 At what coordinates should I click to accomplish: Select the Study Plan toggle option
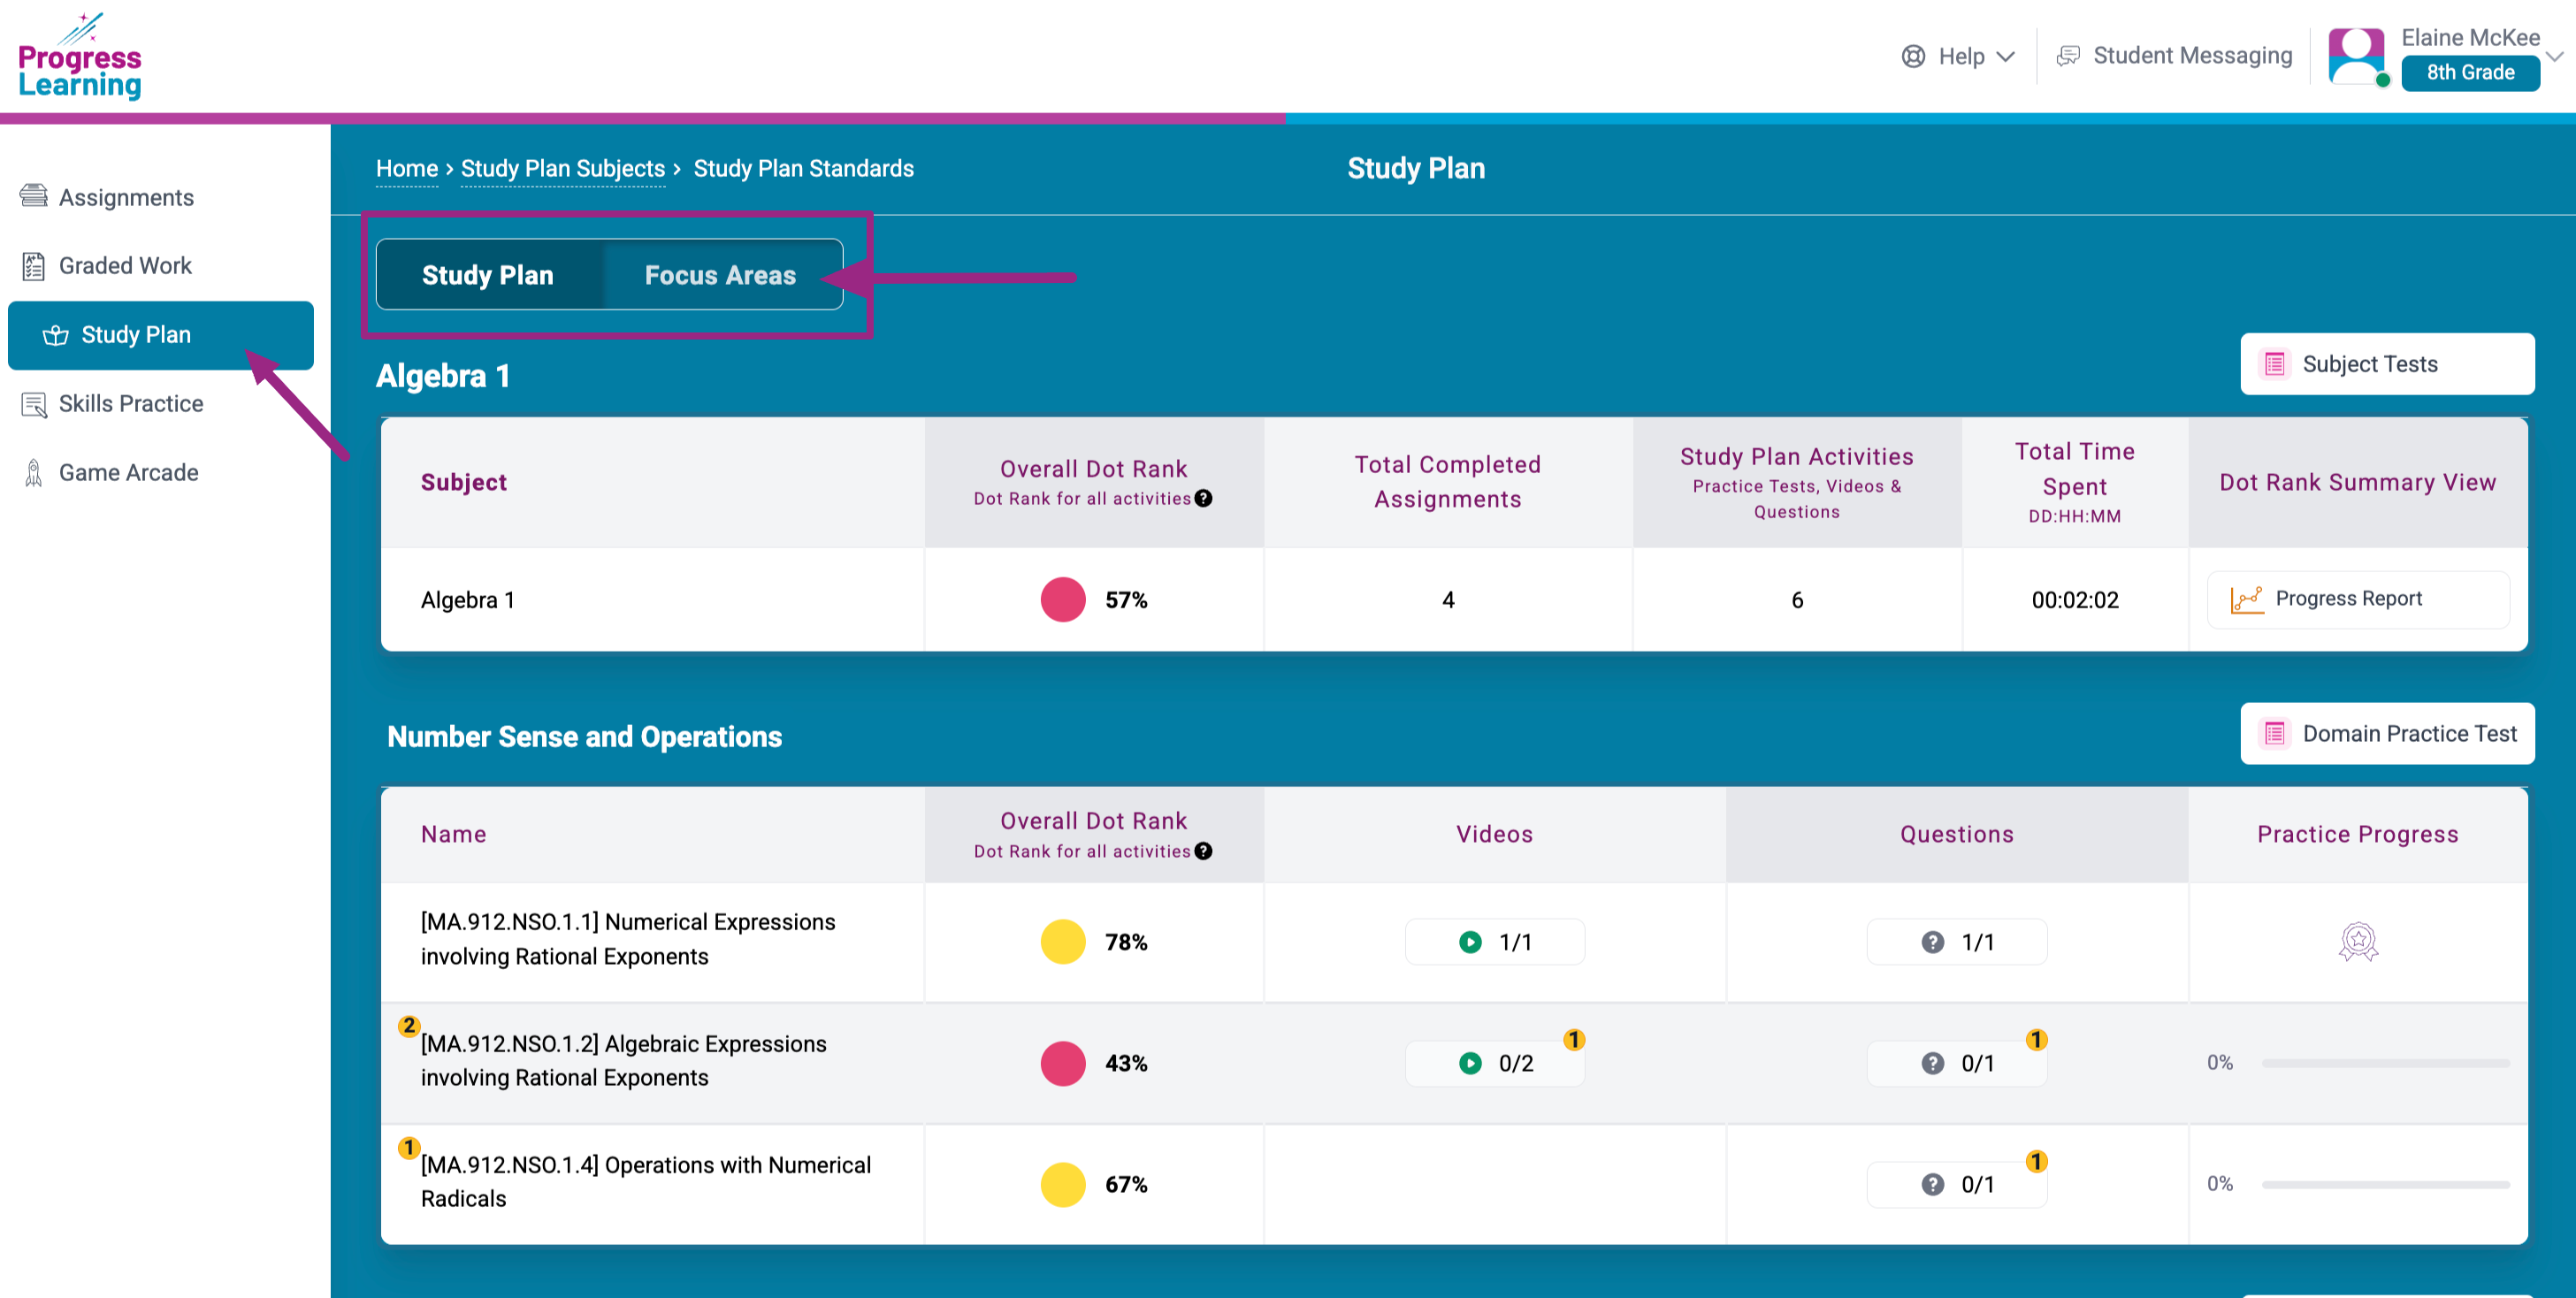(487, 275)
